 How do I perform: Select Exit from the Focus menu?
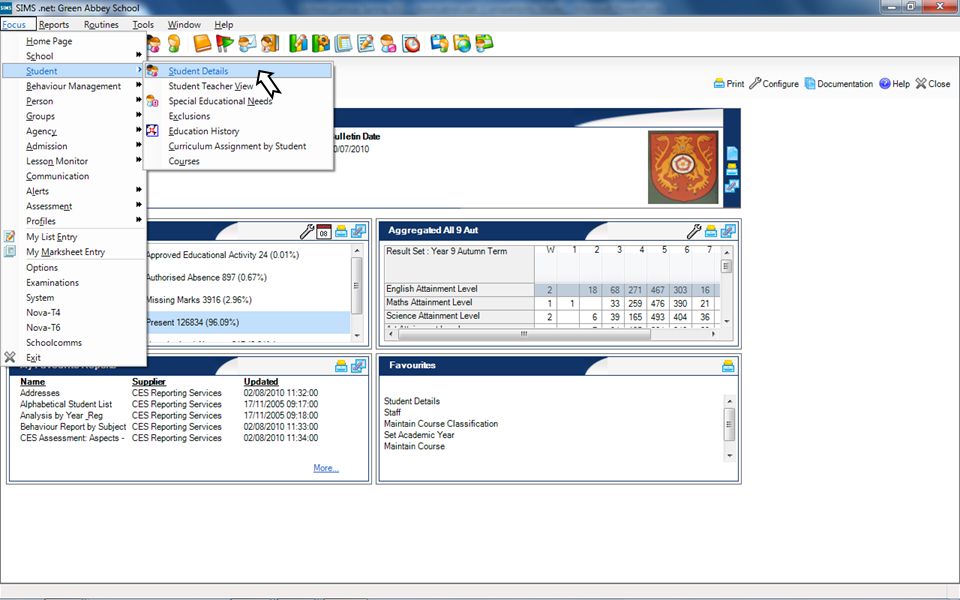click(x=75, y=358)
